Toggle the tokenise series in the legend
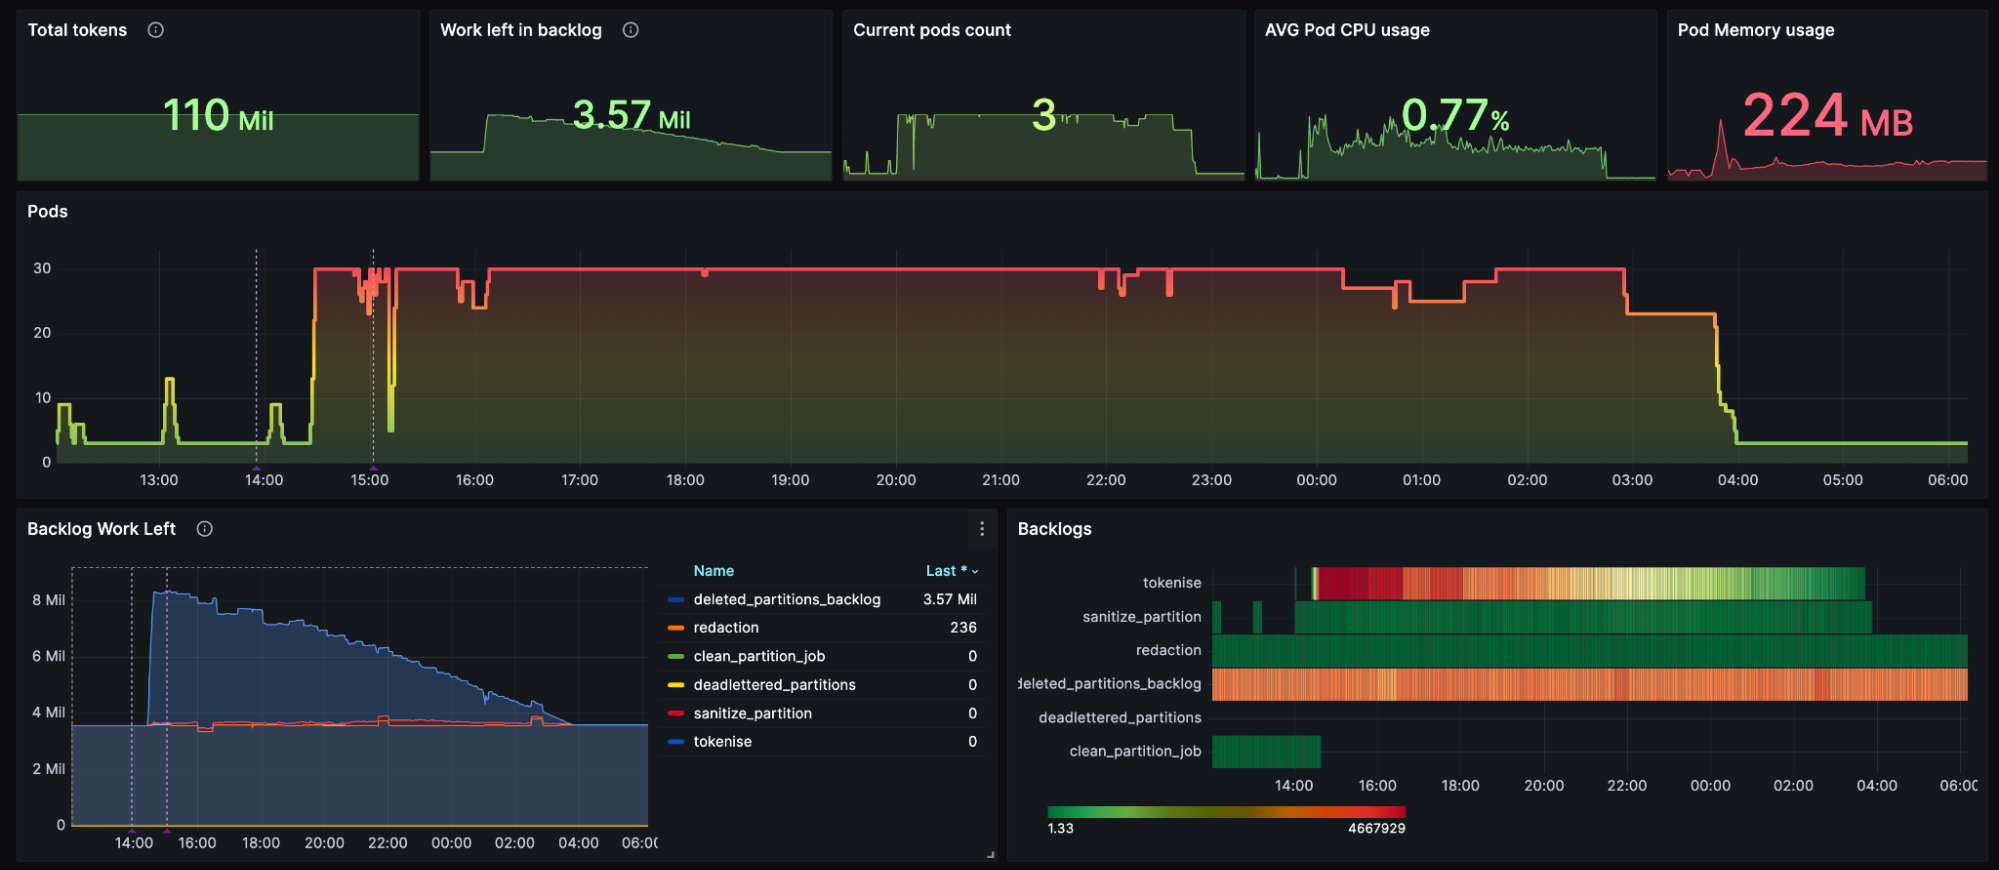This screenshot has width=1999, height=870. coord(722,742)
